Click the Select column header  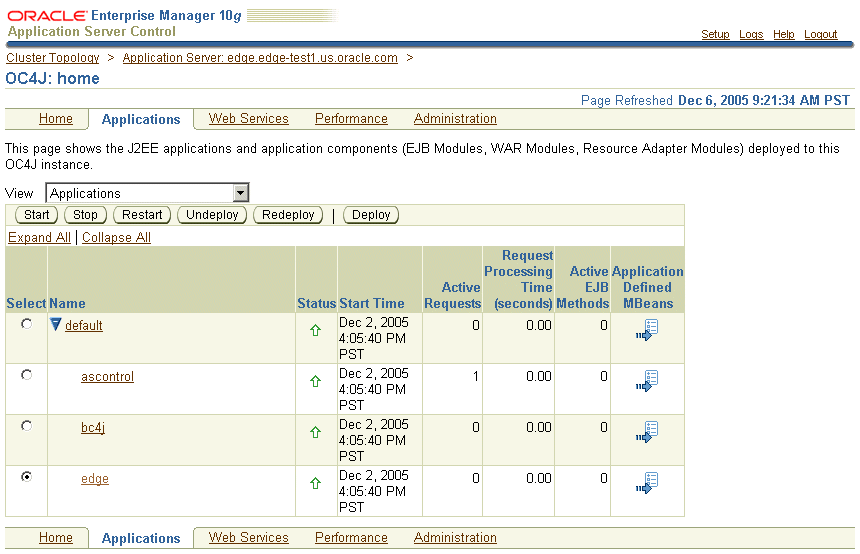click(26, 303)
